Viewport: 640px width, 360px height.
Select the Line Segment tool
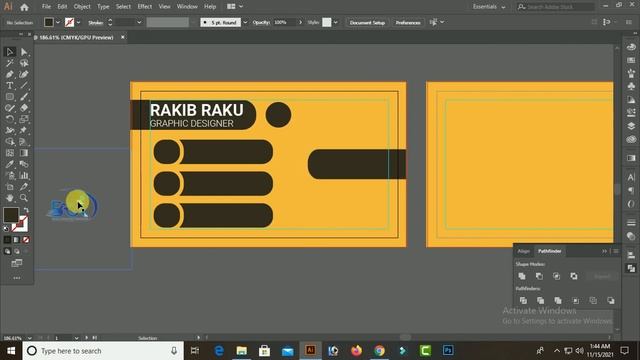click(x=24, y=86)
